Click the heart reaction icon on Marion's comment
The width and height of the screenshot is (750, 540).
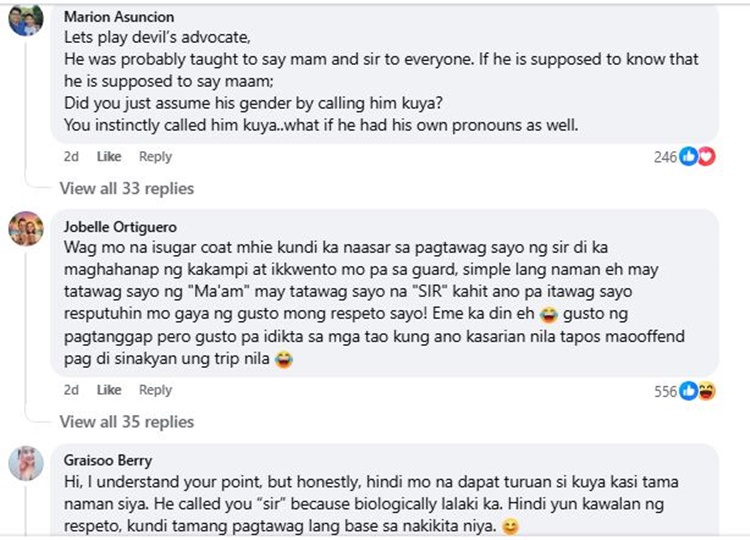point(706,157)
